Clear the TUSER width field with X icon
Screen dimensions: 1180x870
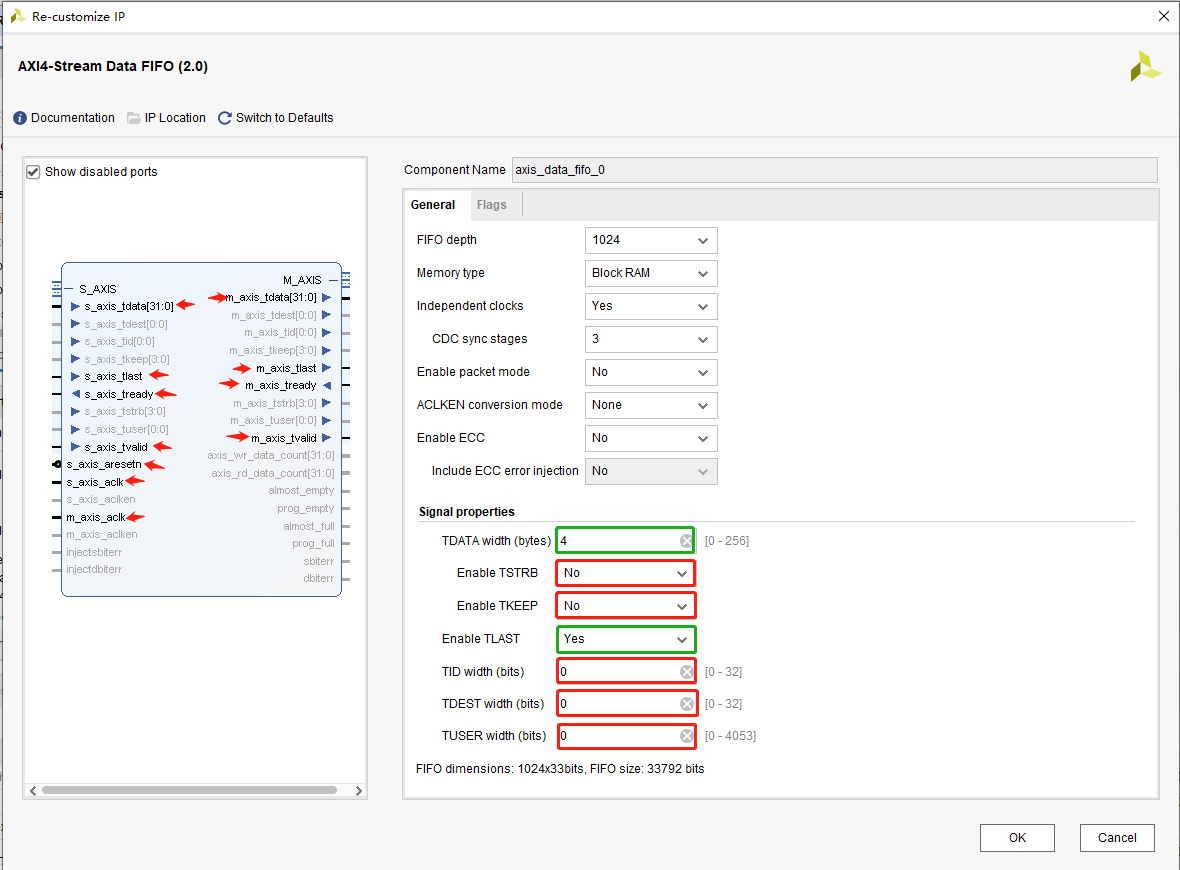tap(686, 736)
